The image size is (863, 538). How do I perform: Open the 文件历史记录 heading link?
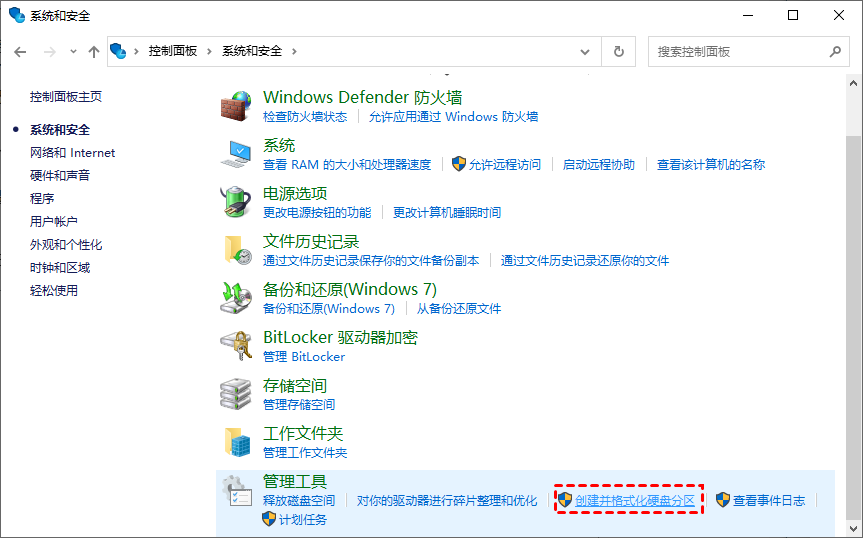pos(311,241)
